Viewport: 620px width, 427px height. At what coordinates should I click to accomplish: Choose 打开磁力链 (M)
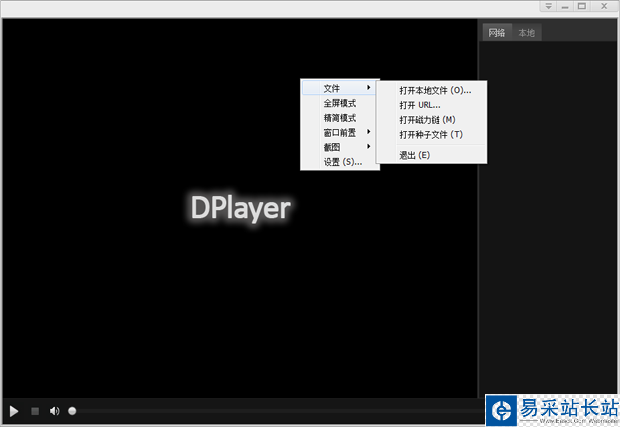pos(431,120)
